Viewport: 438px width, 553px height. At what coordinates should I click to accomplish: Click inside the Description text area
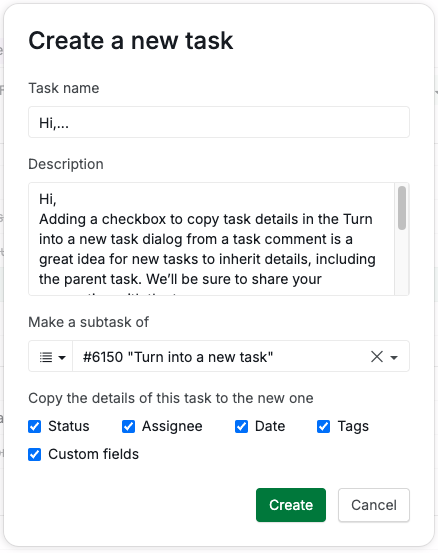coord(212,239)
